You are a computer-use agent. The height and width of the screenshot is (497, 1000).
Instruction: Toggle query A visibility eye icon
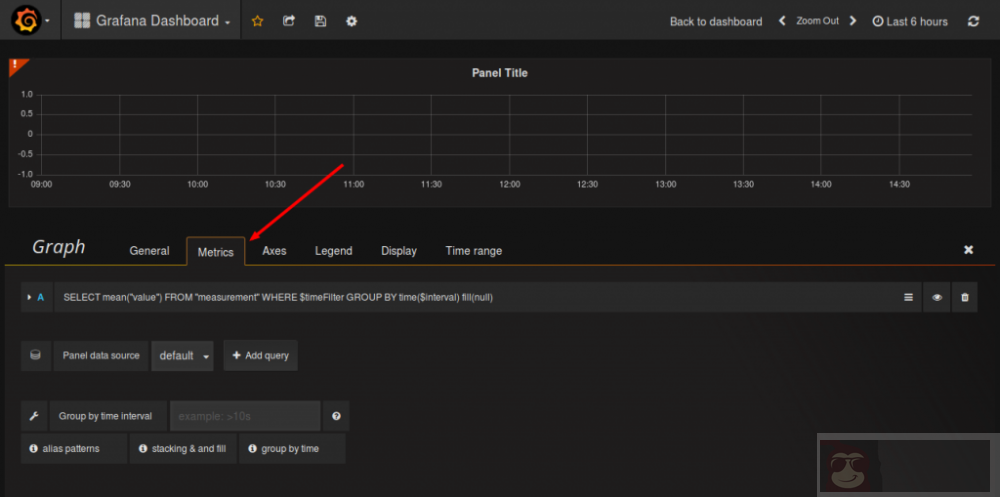936,297
